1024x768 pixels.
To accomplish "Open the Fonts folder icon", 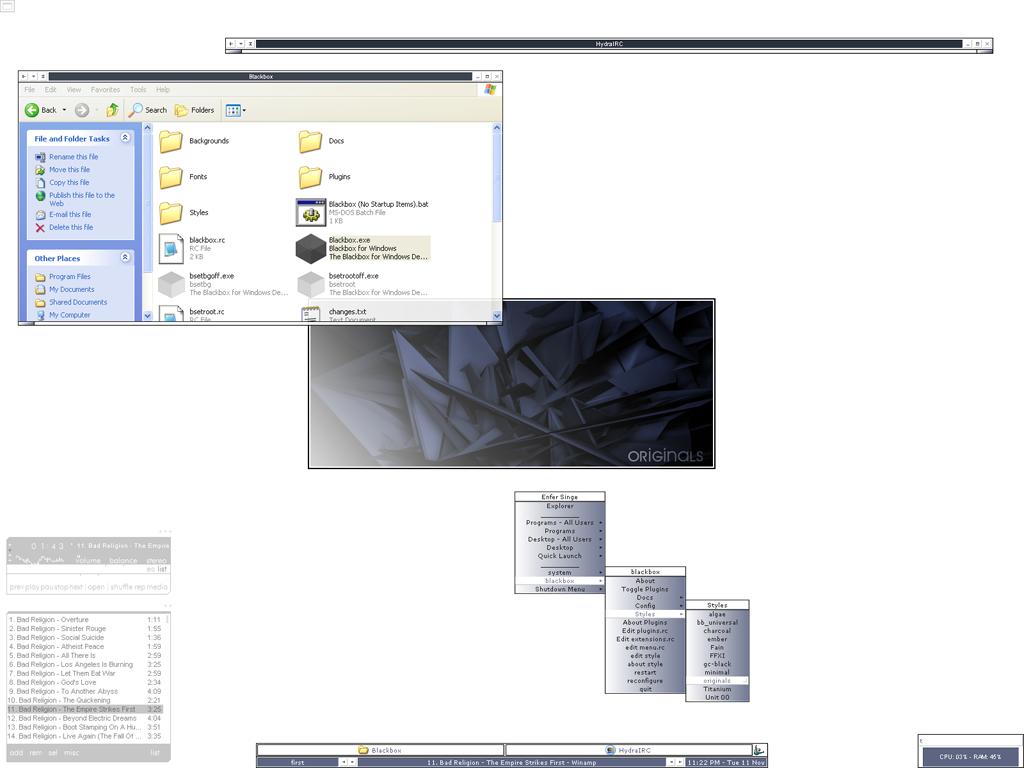I will 171,177.
